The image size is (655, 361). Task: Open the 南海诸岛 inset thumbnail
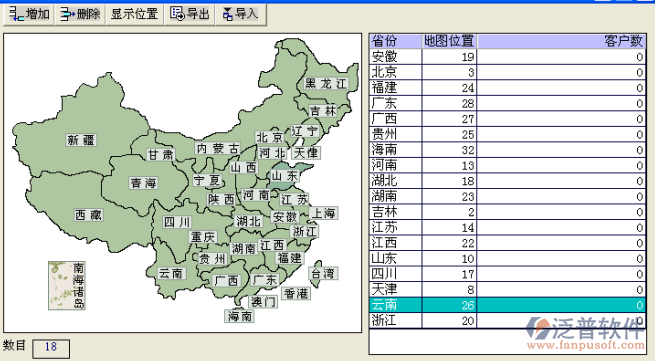click(67, 286)
